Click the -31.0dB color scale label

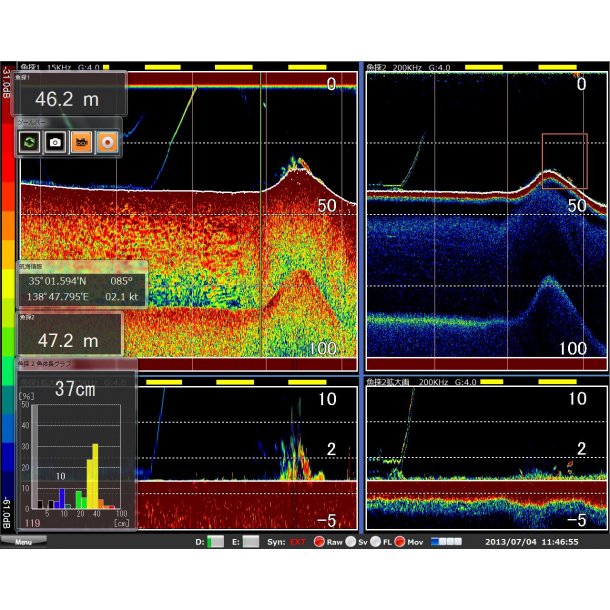coord(6,82)
